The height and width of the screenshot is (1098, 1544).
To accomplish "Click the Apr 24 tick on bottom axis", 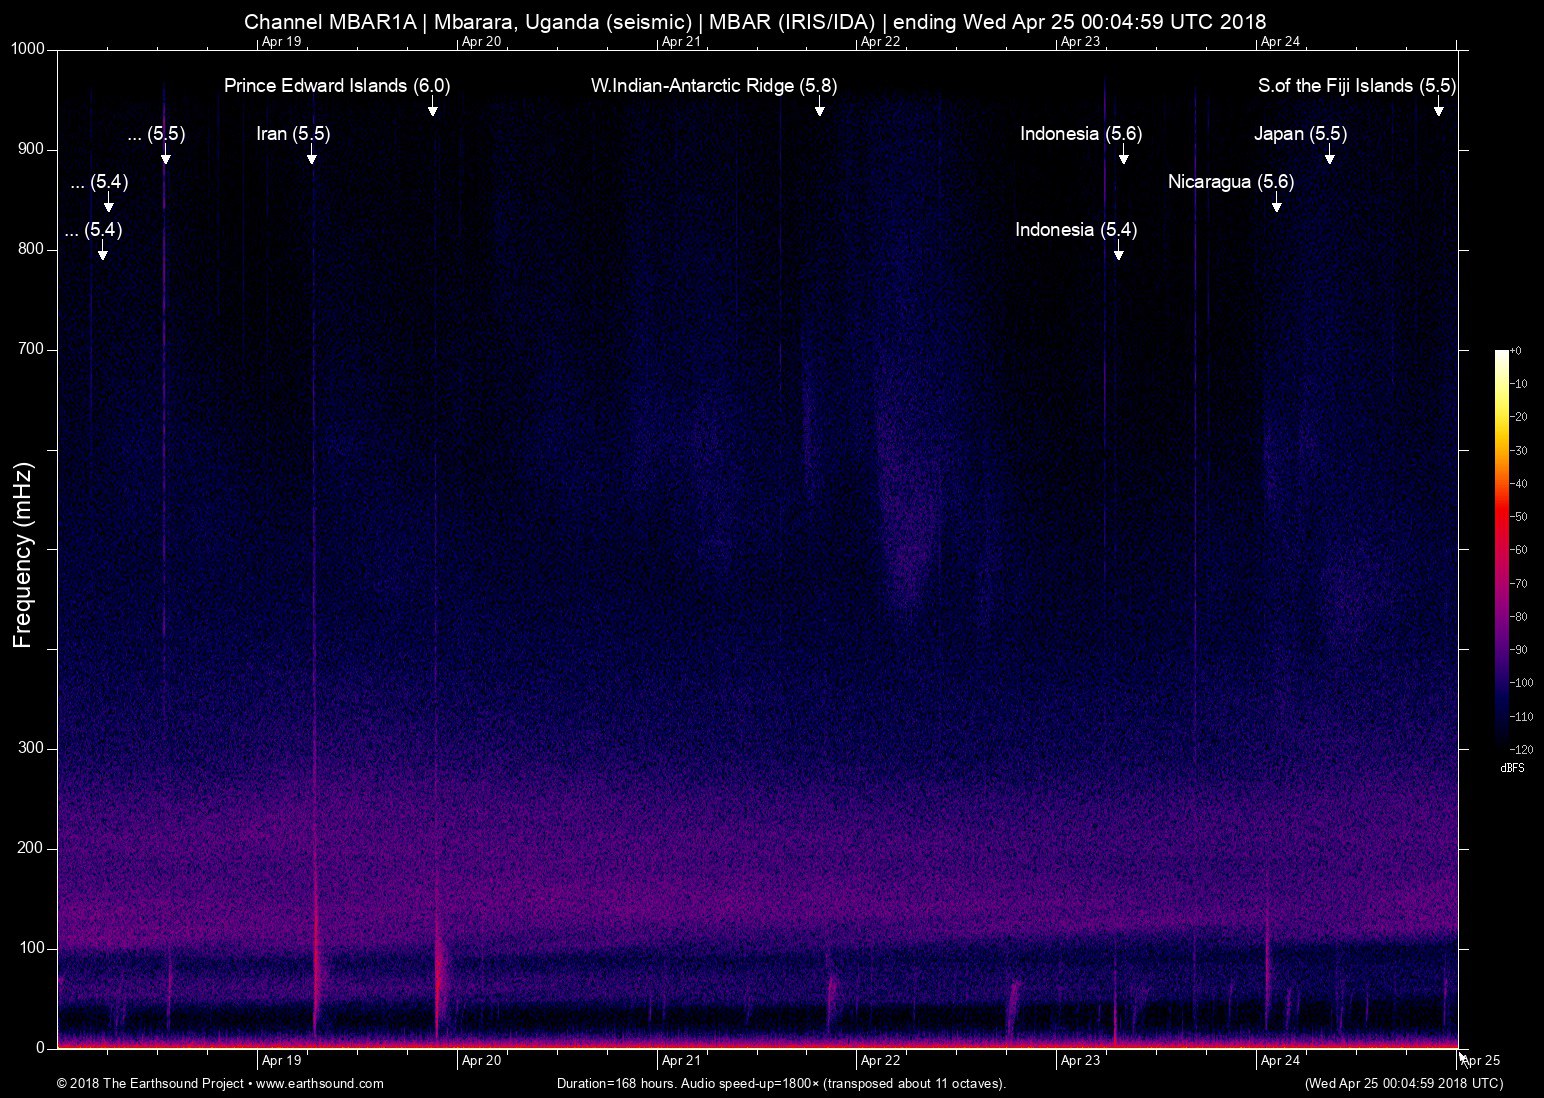I will [1280, 1060].
